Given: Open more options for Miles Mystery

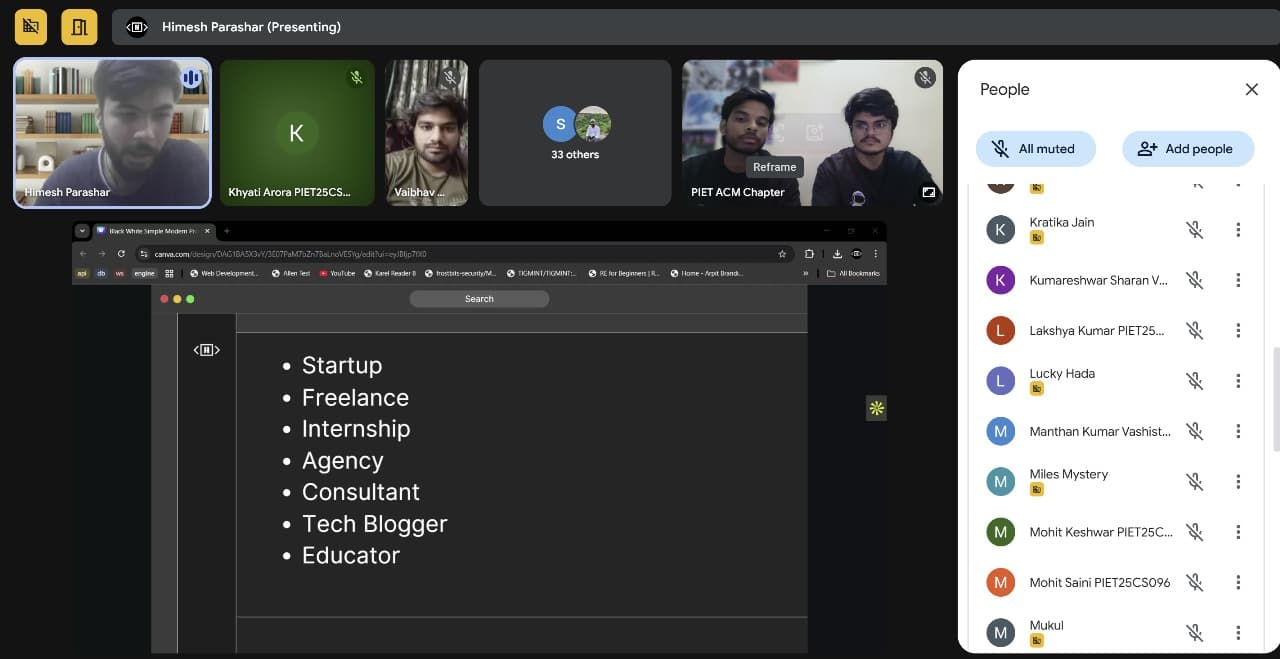Looking at the screenshot, I should (x=1238, y=482).
